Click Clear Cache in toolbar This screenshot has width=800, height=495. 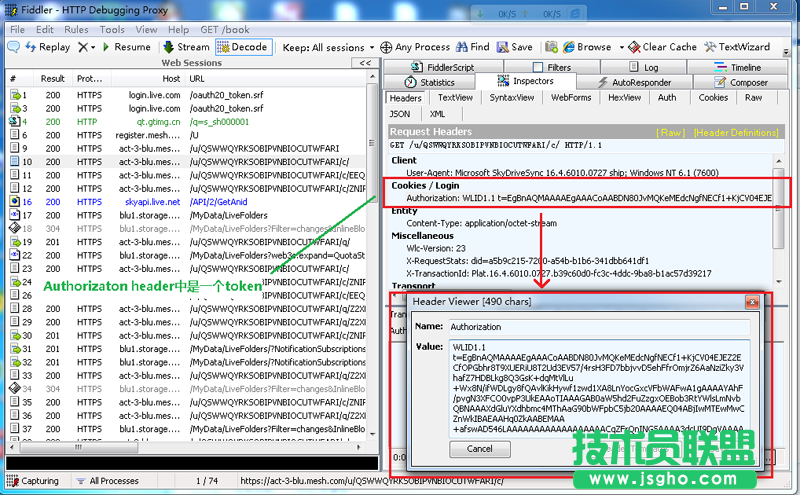[662, 47]
